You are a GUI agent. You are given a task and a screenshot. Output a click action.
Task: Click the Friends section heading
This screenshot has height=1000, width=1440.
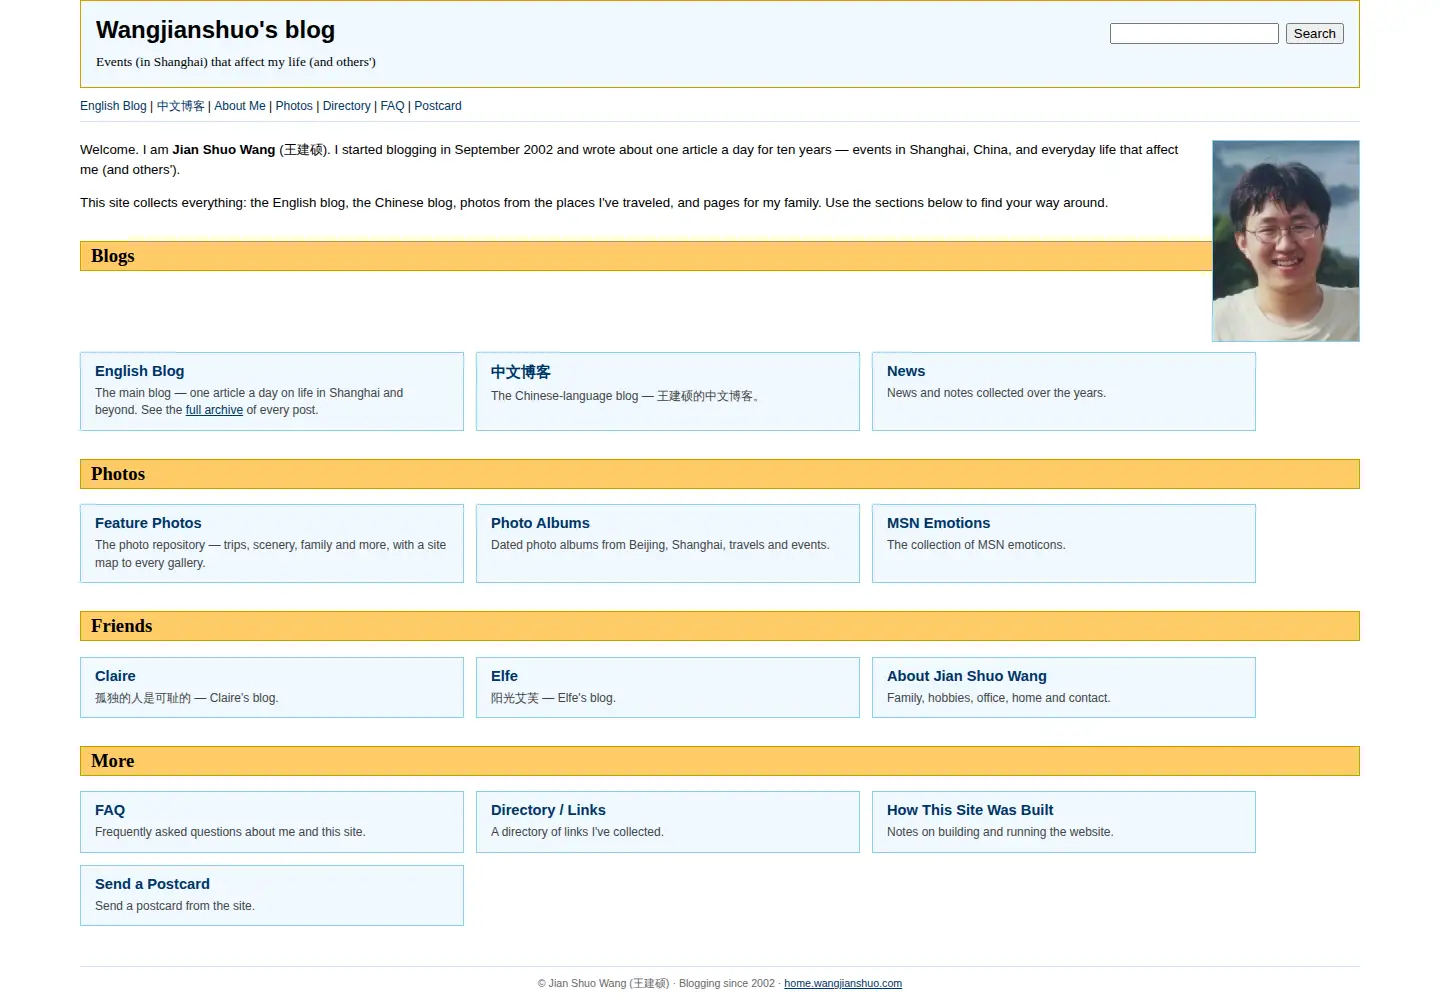point(720,626)
